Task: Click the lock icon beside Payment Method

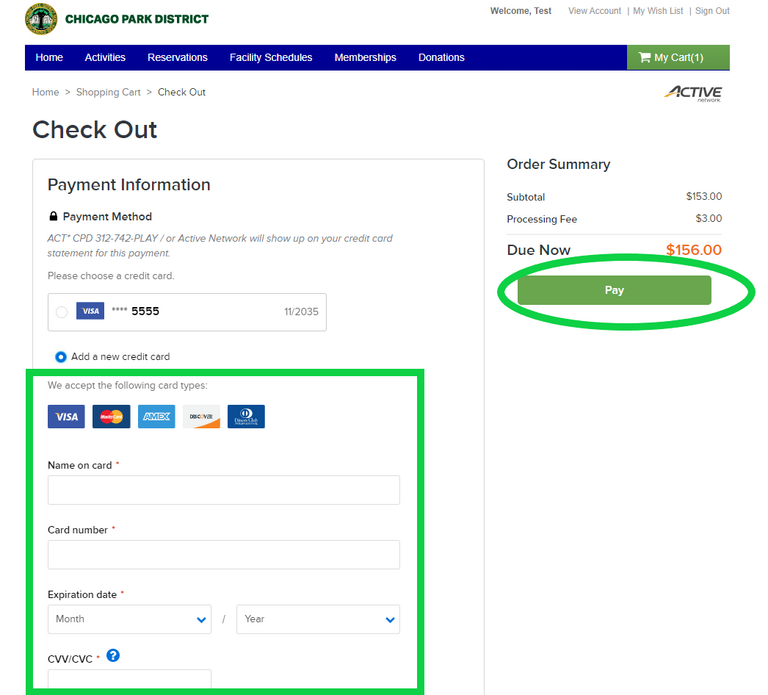Action: [53, 216]
